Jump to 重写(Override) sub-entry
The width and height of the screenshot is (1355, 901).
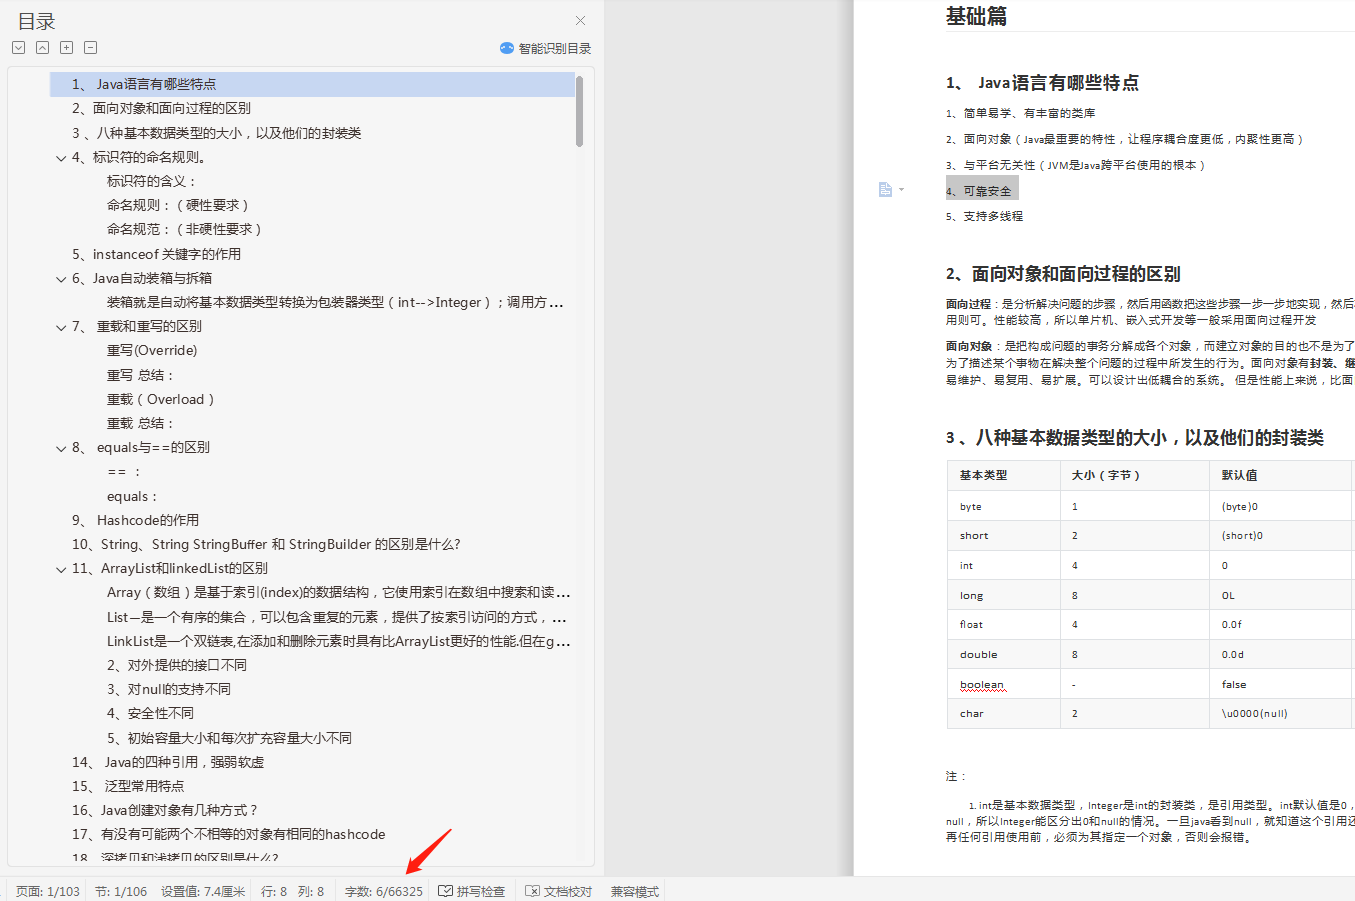click(152, 350)
